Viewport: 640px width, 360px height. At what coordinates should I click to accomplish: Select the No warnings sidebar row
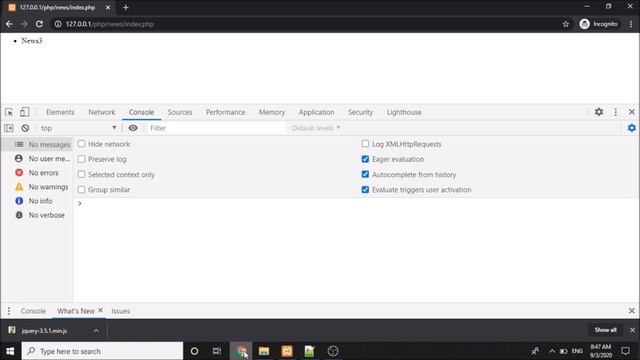pos(37,187)
